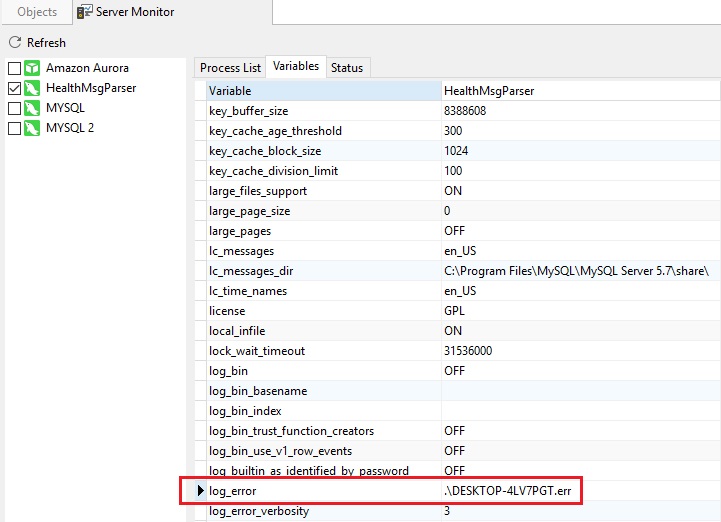Uncheck the HealthMsgParser checkbox
The image size is (721, 522).
click(x=14, y=88)
